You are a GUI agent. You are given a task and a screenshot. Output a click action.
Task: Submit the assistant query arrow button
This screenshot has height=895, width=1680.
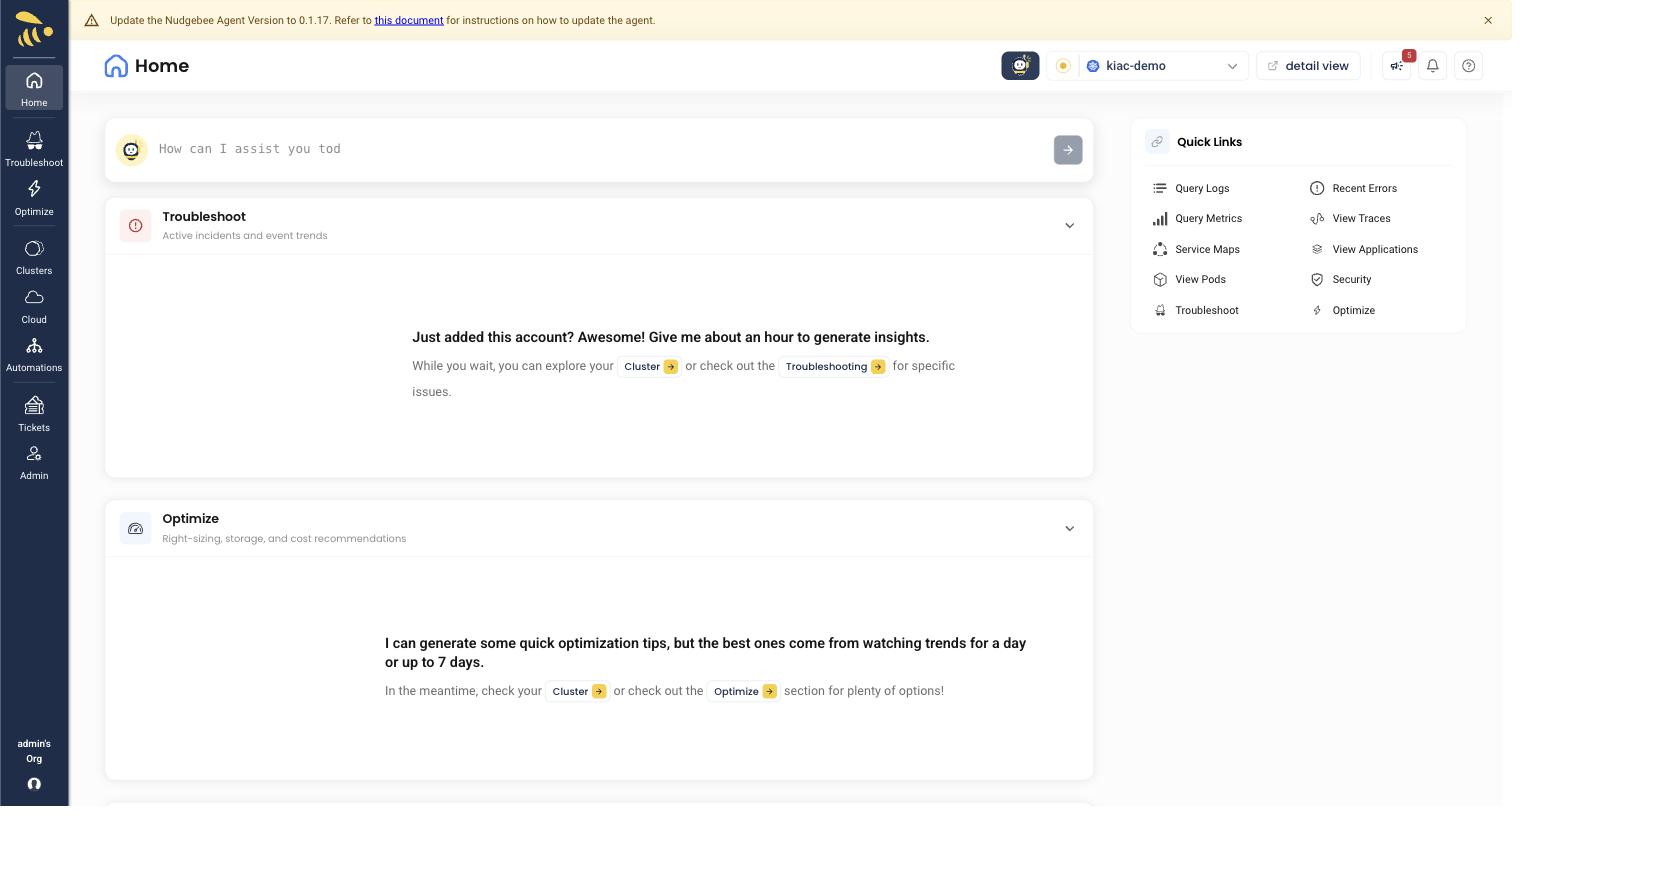pyautogui.click(x=1068, y=150)
